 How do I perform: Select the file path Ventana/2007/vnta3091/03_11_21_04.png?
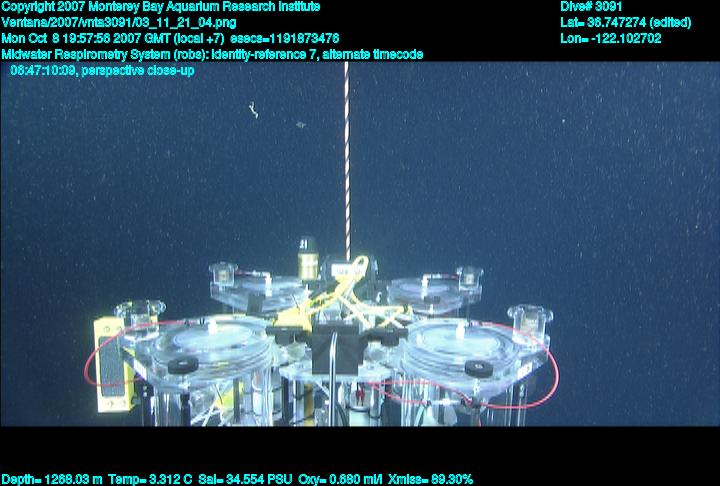click(x=119, y=23)
